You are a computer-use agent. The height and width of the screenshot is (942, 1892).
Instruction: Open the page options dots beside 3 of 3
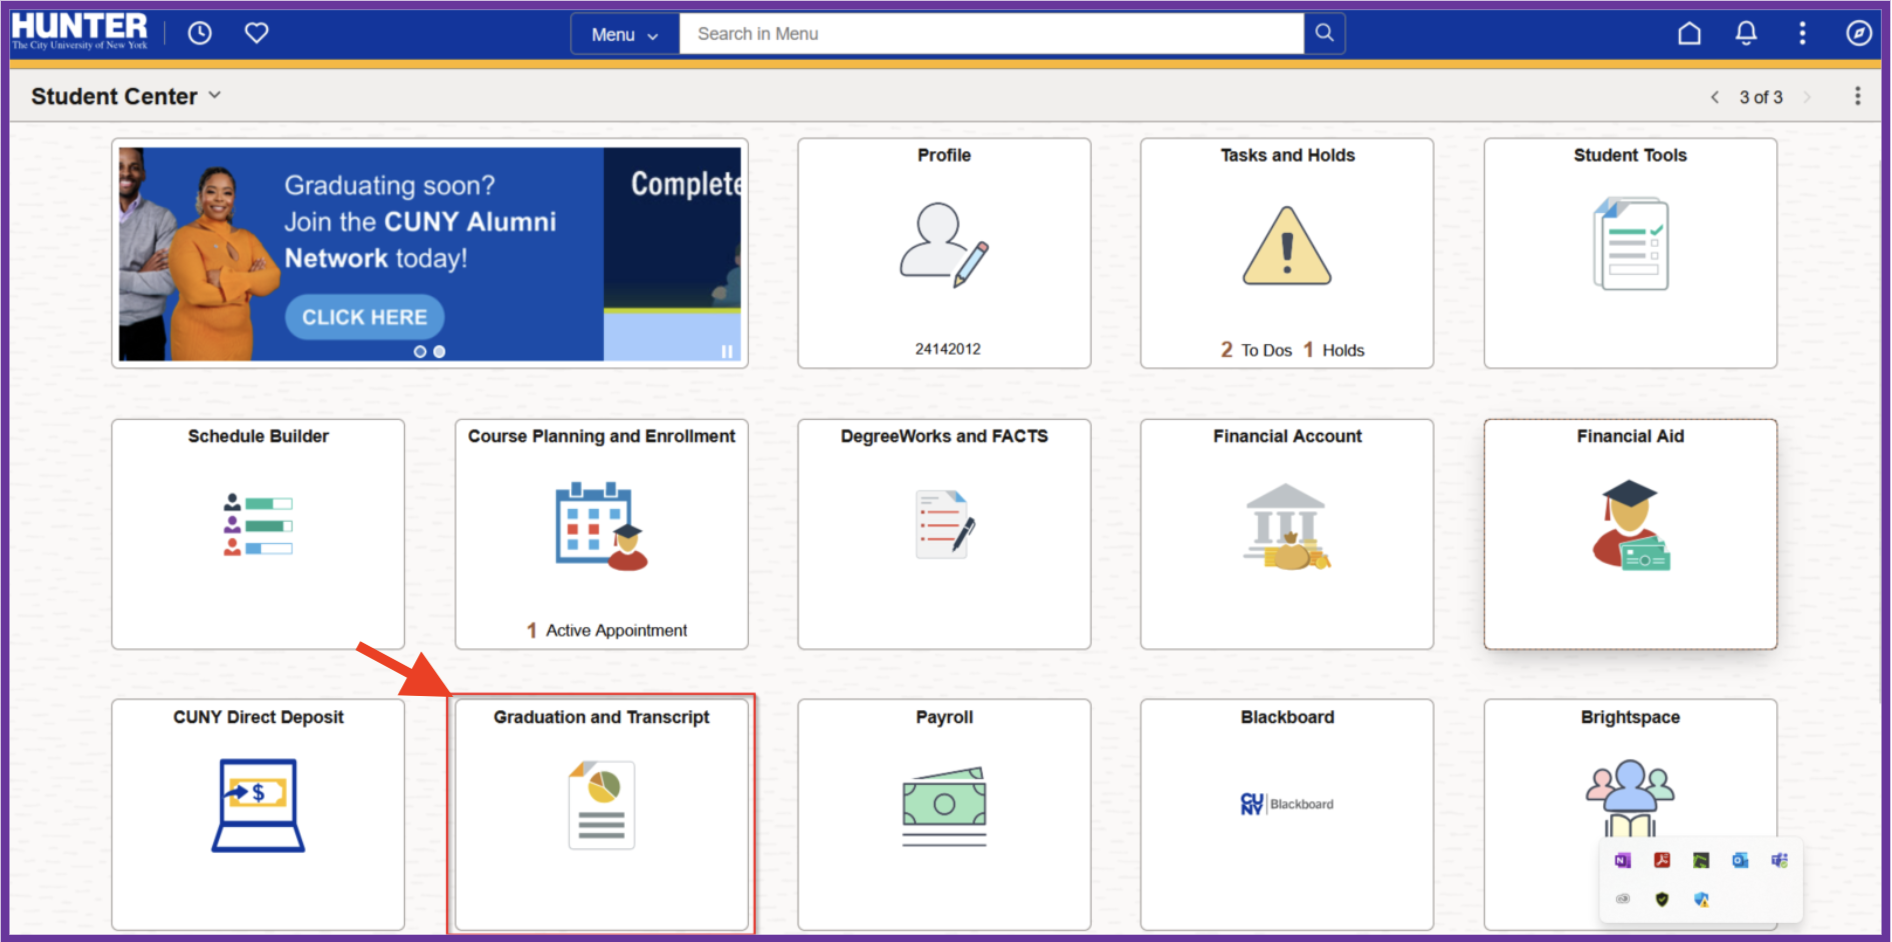[1857, 96]
